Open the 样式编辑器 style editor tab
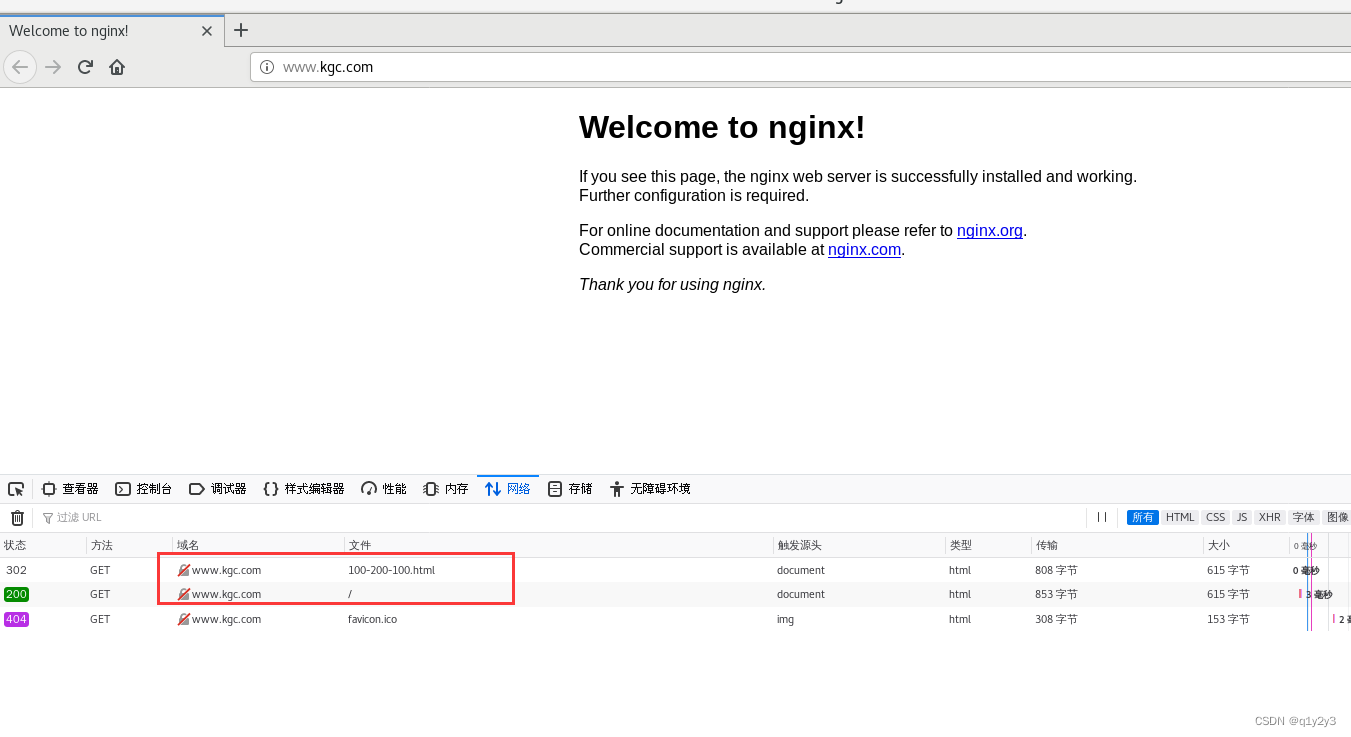The image size is (1351, 737). (x=304, y=489)
